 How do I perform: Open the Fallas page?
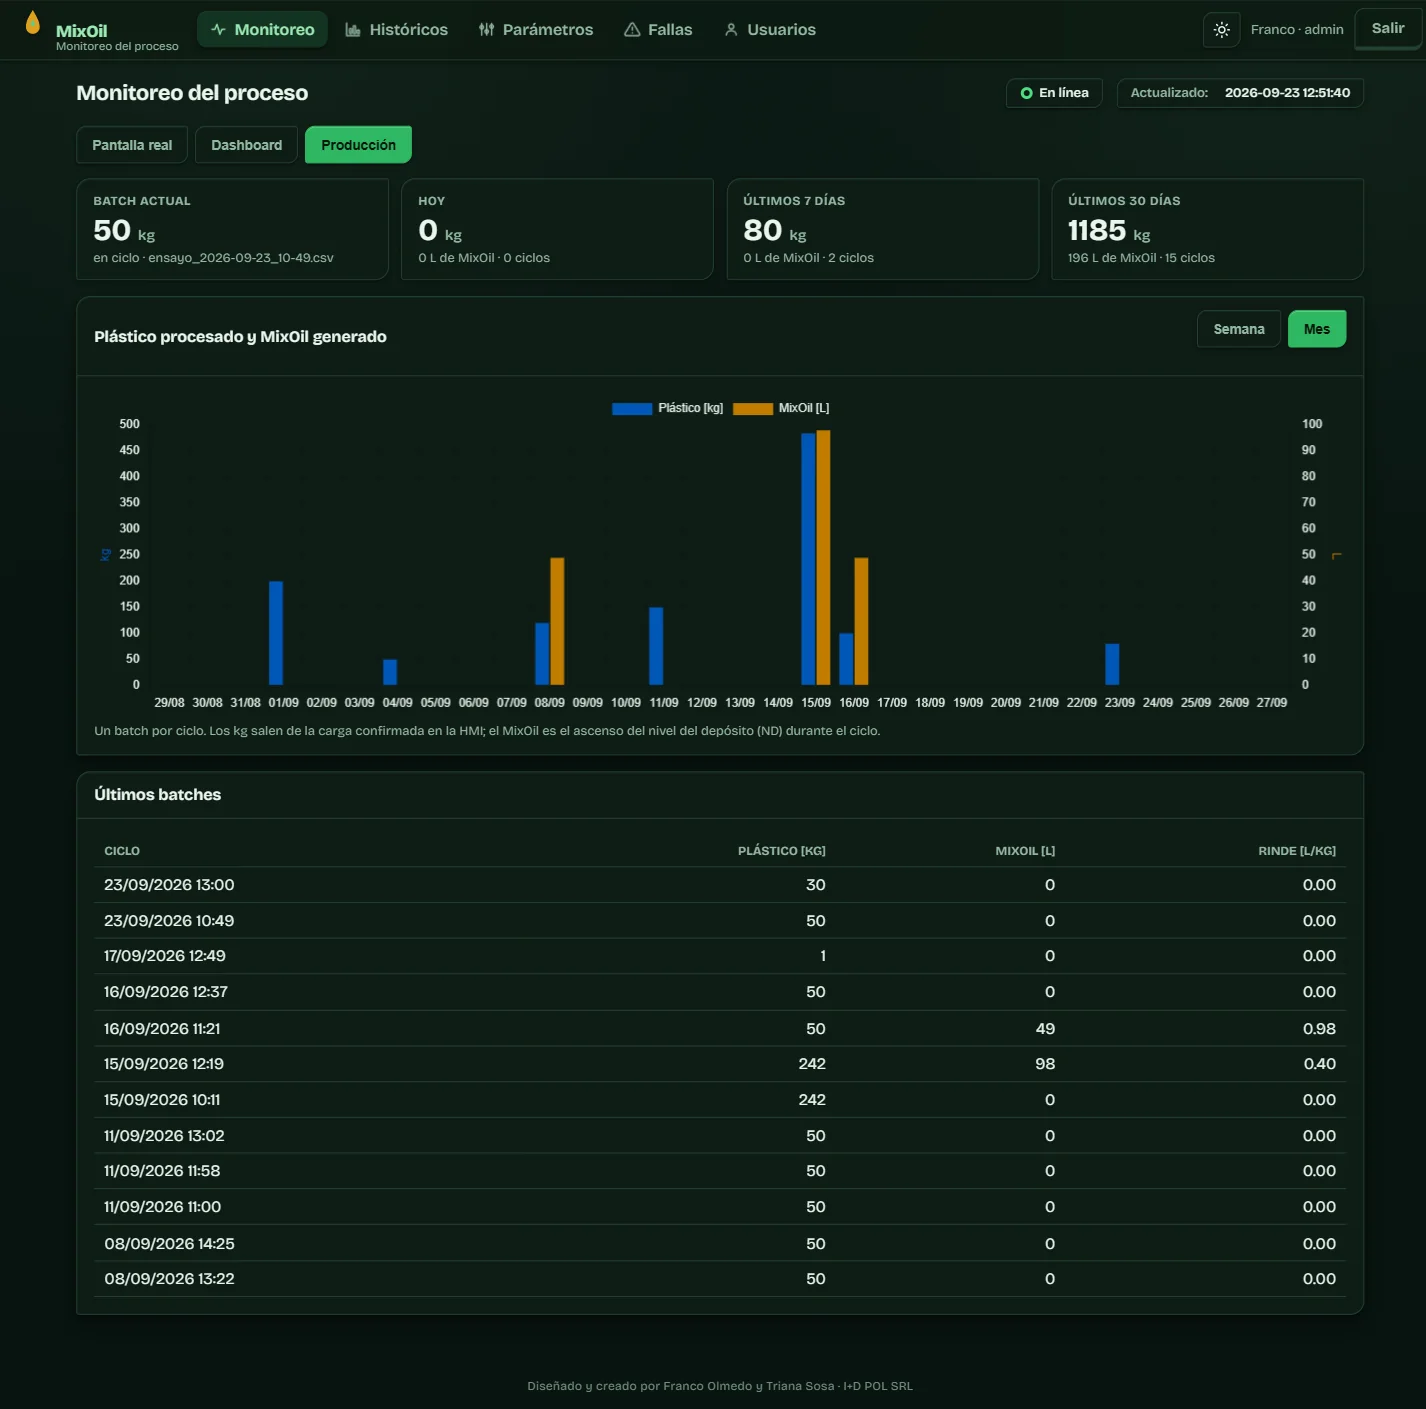click(x=658, y=30)
